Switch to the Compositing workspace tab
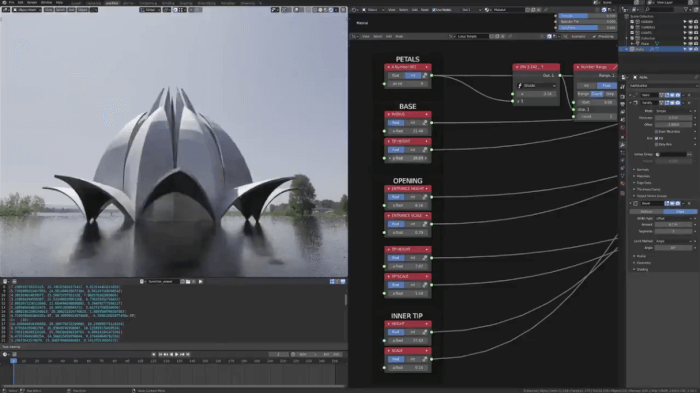 click(x=148, y=3)
